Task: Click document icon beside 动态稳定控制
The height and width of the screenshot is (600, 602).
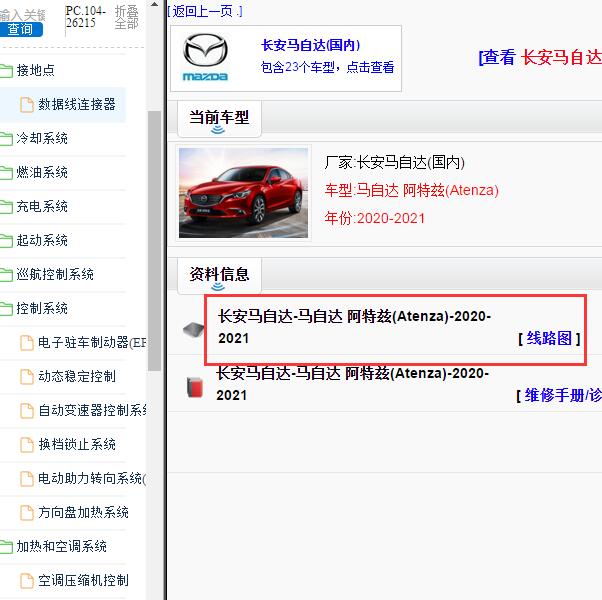Action: click(27, 377)
